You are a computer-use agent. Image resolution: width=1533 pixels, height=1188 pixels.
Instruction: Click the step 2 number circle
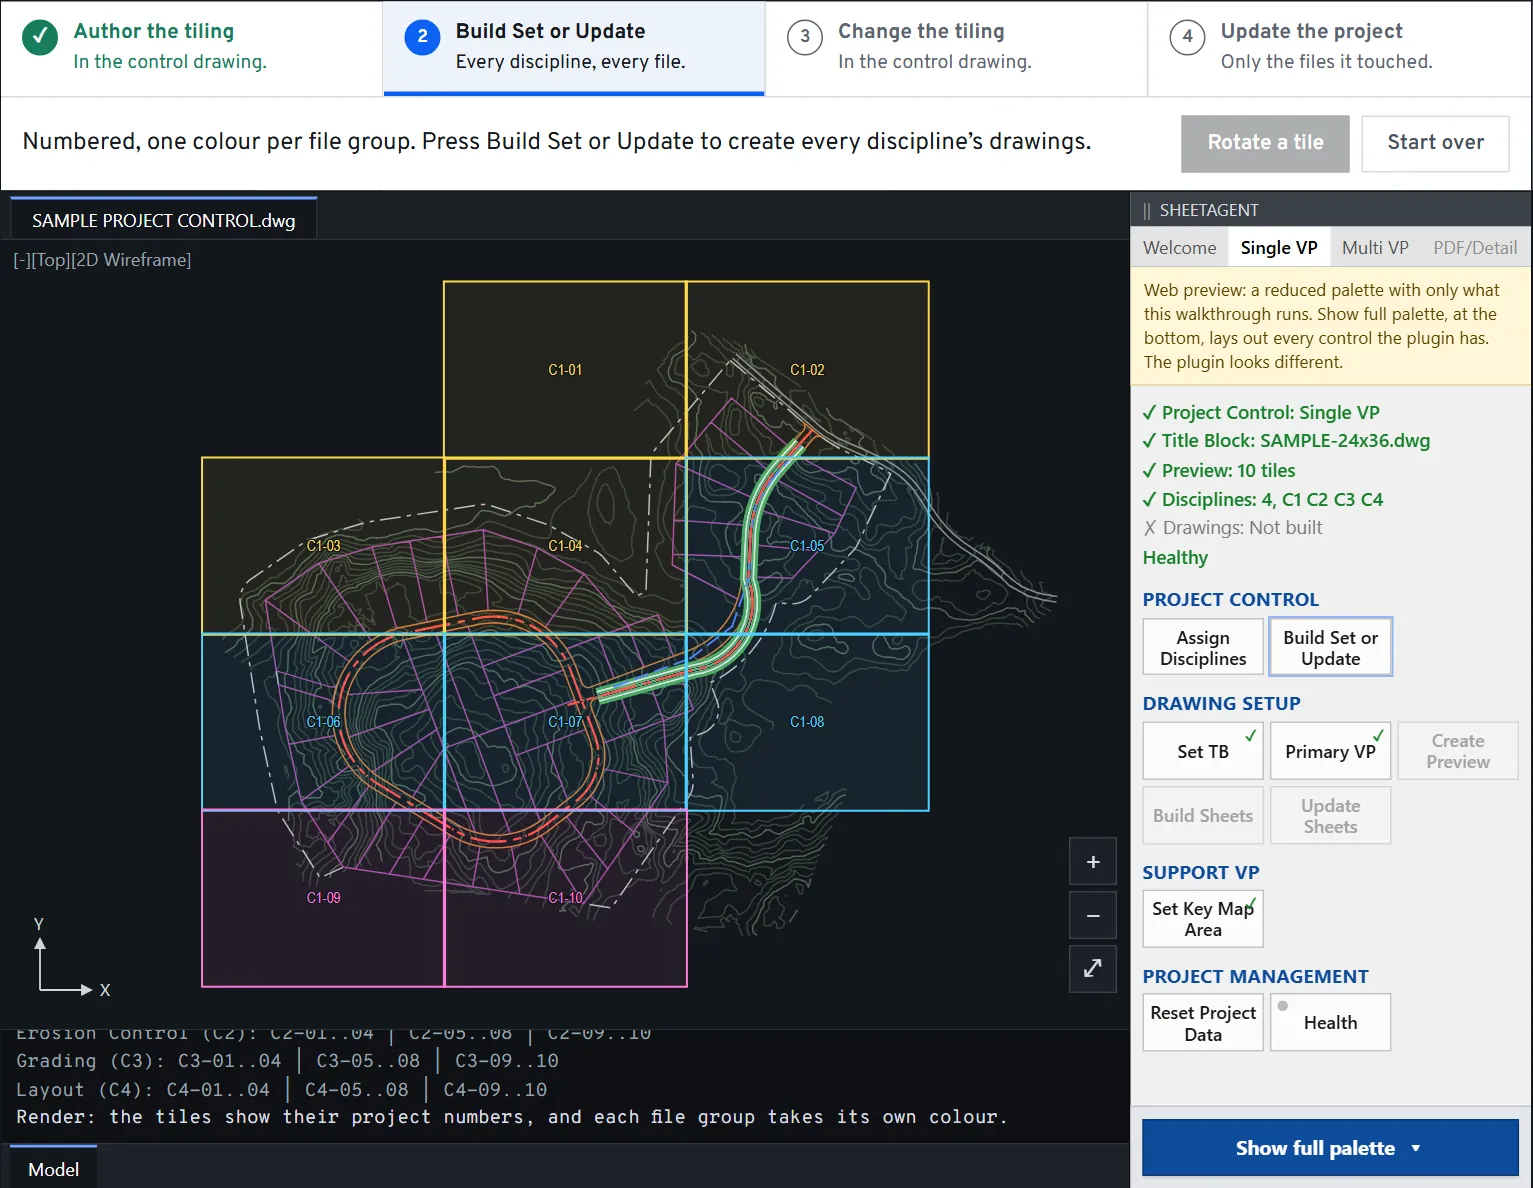pyautogui.click(x=422, y=37)
